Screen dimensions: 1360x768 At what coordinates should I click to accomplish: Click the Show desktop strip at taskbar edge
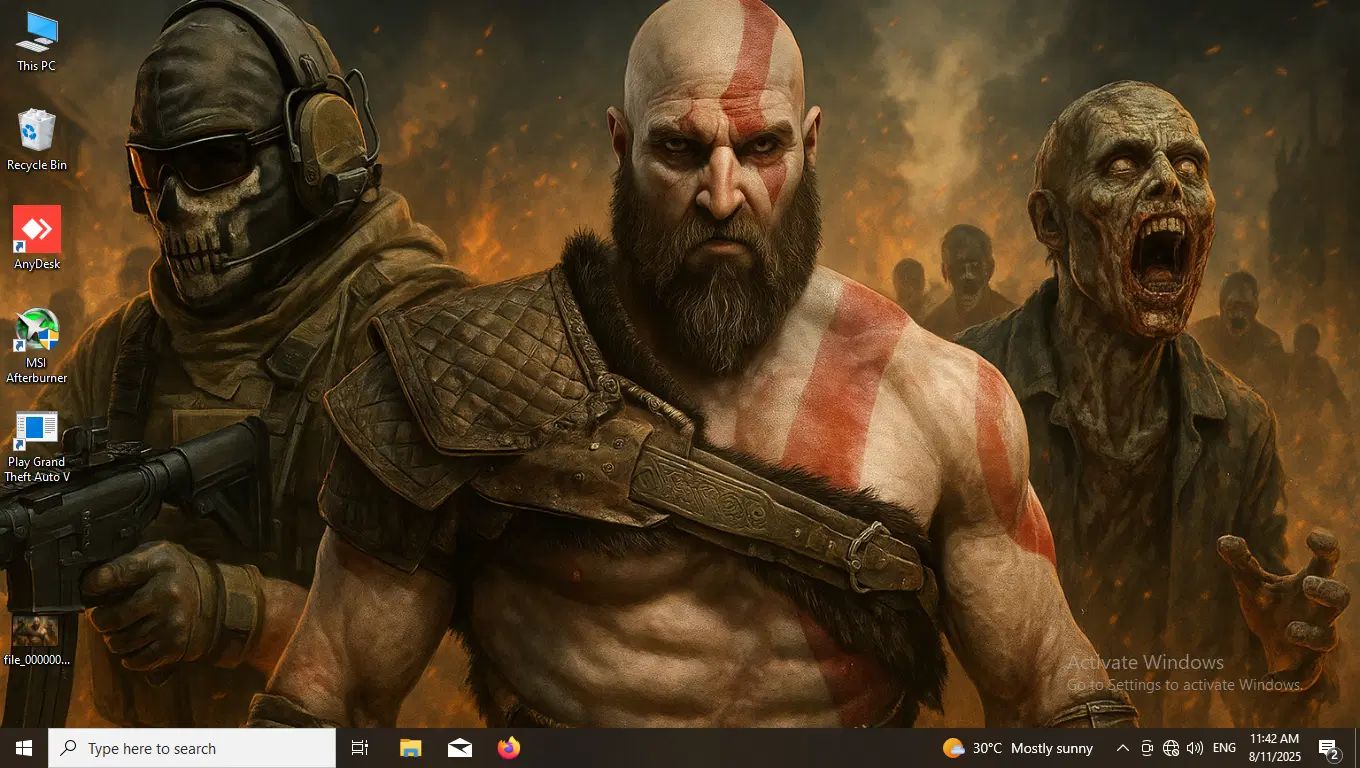coord(1357,748)
